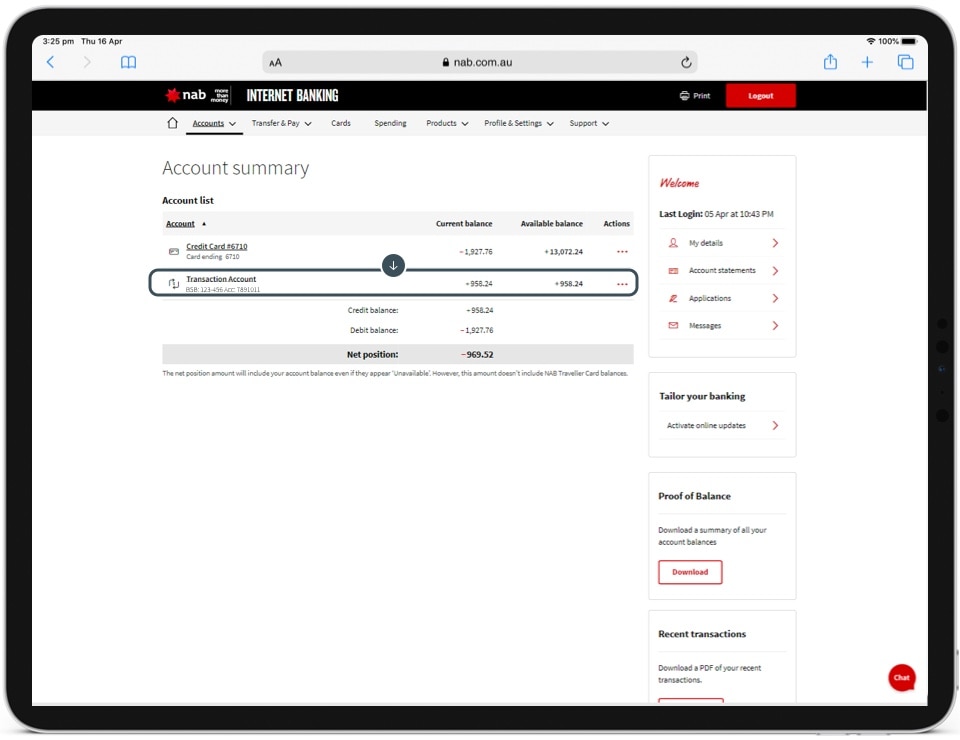The height and width of the screenshot is (740, 960).
Task: Open new Safari tab with plus icon
Action: [867, 62]
